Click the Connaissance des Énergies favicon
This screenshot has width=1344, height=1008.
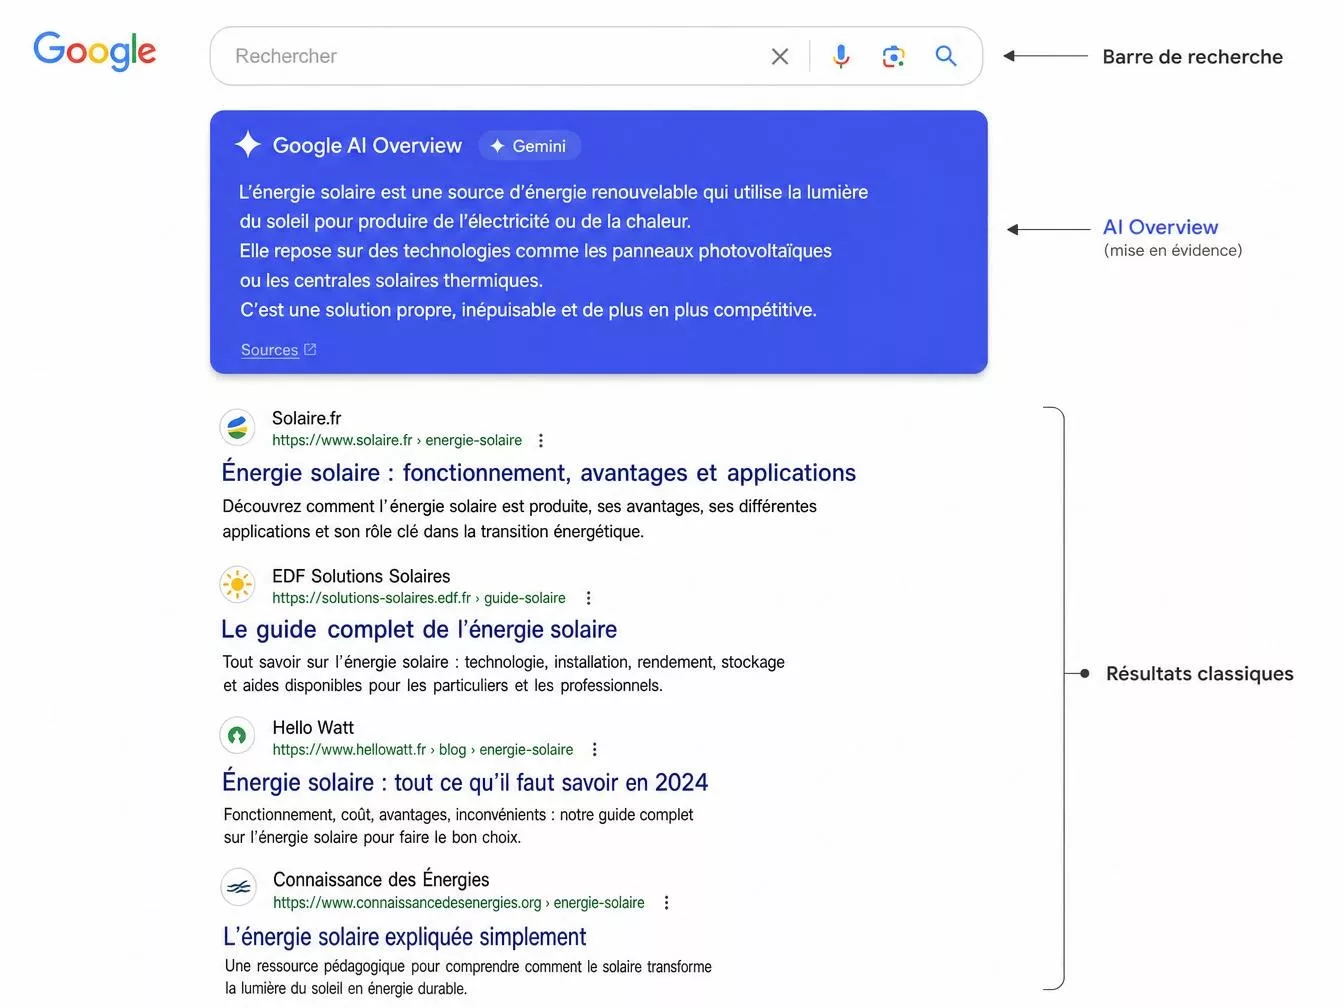pos(238,887)
